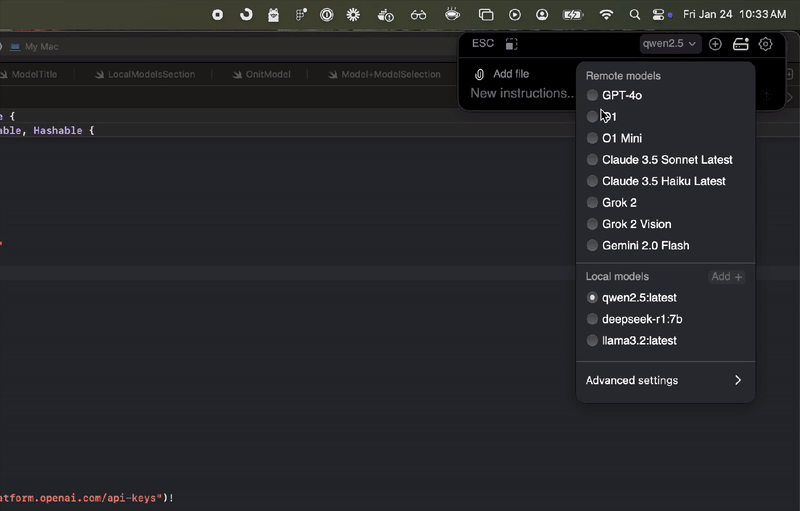Select deepseek-r1:7b local model
The width and height of the screenshot is (800, 511).
(x=641, y=319)
